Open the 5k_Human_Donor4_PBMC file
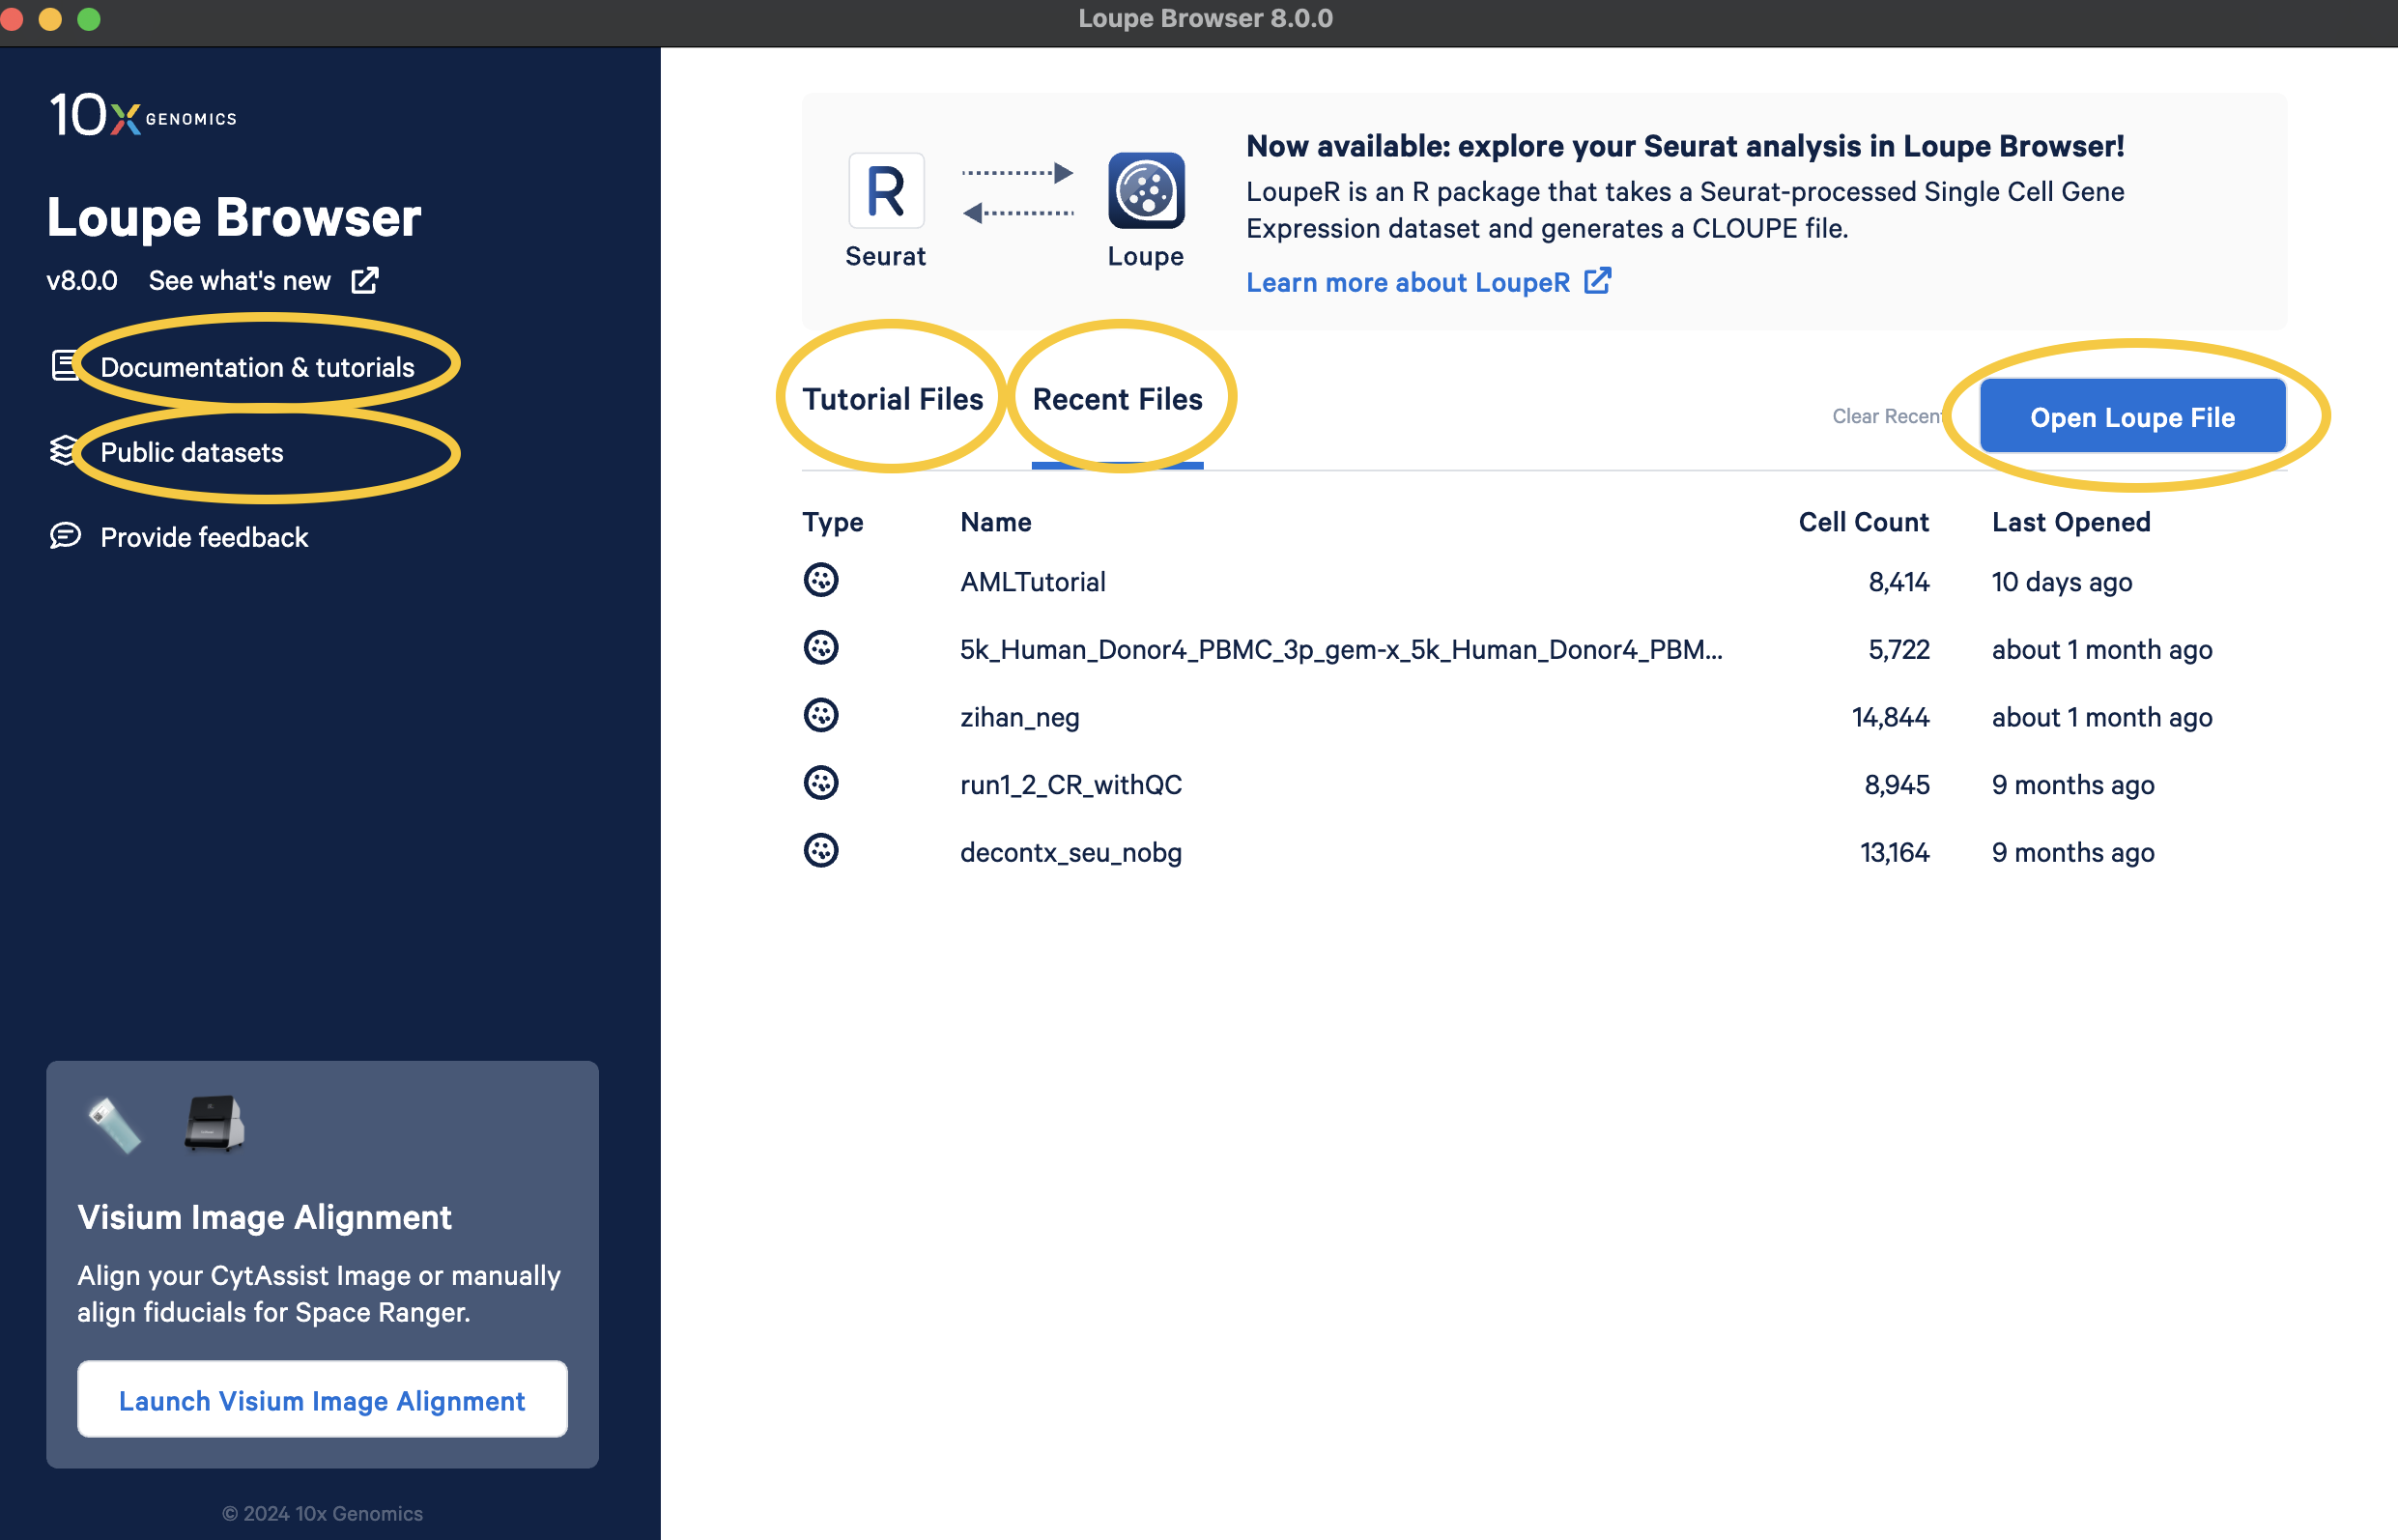This screenshot has width=2398, height=1540. [1341, 650]
